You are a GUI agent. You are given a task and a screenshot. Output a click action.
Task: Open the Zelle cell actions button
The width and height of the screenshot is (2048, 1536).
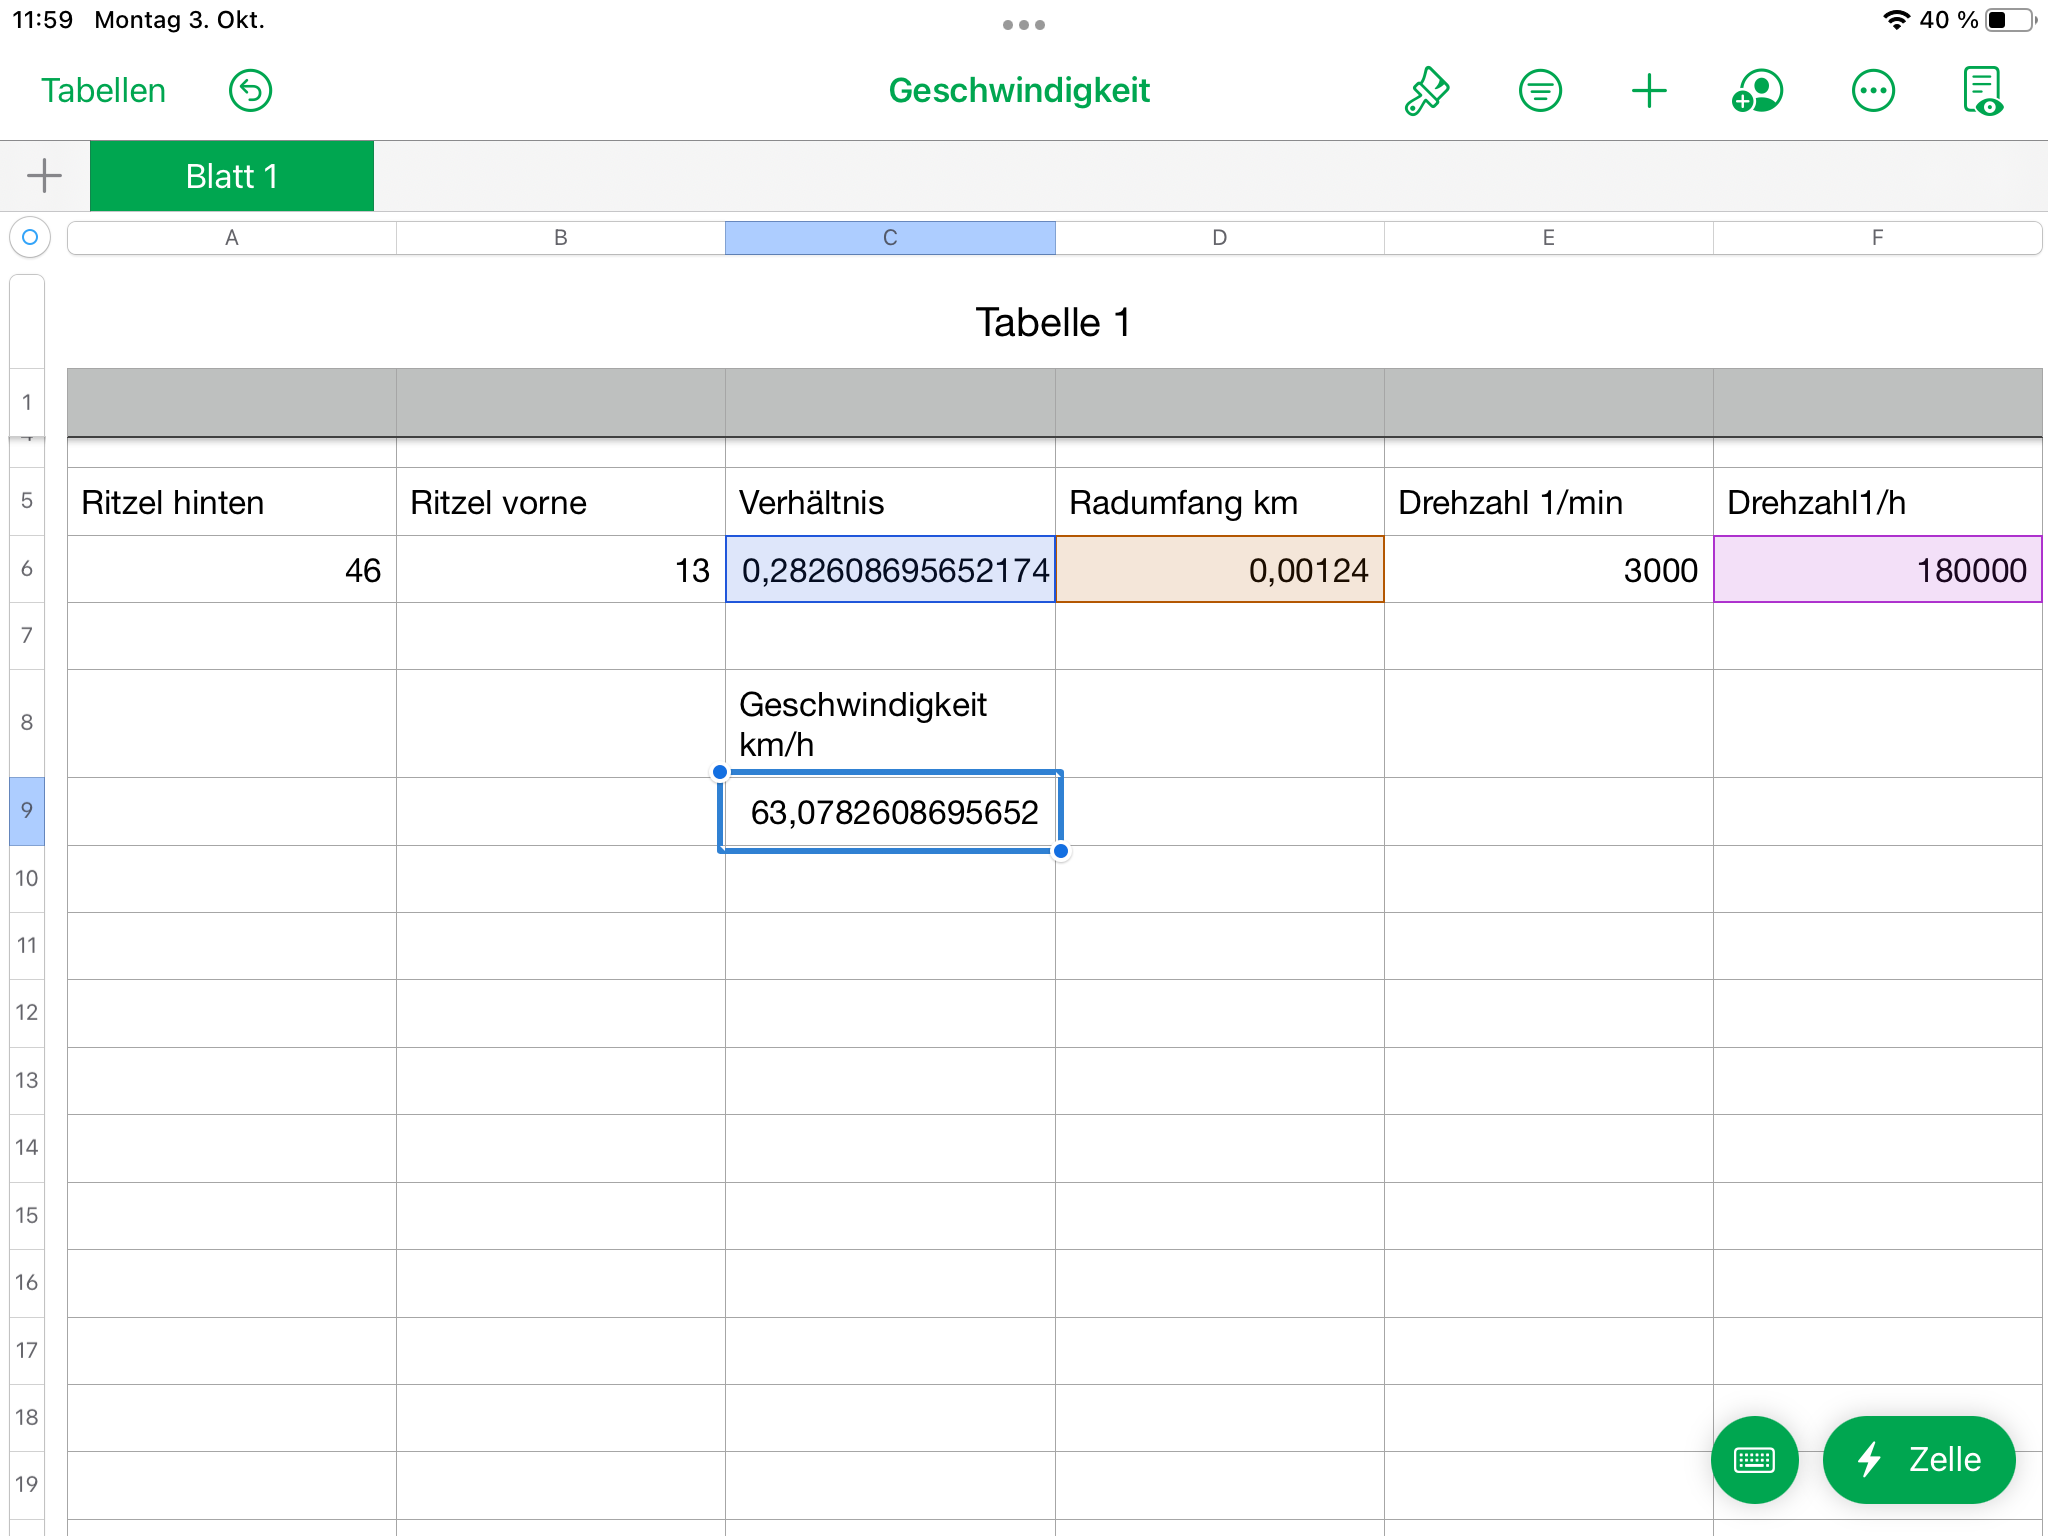[x=1918, y=1459]
